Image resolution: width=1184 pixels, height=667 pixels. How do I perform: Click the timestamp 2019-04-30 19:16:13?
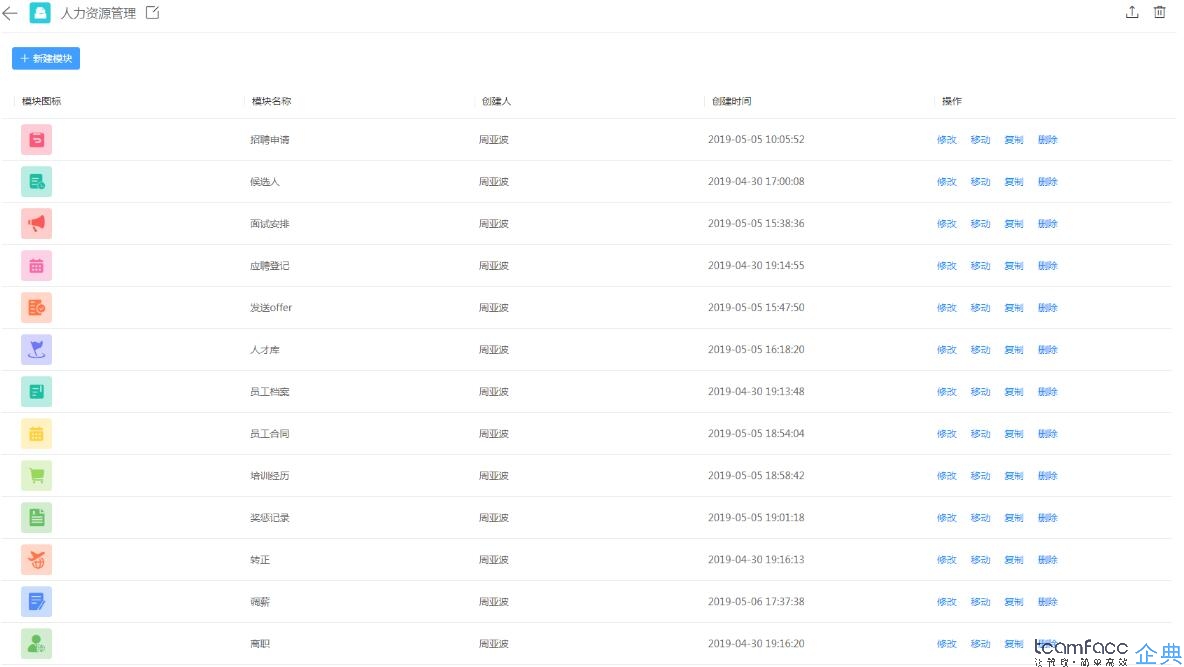point(756,560)
